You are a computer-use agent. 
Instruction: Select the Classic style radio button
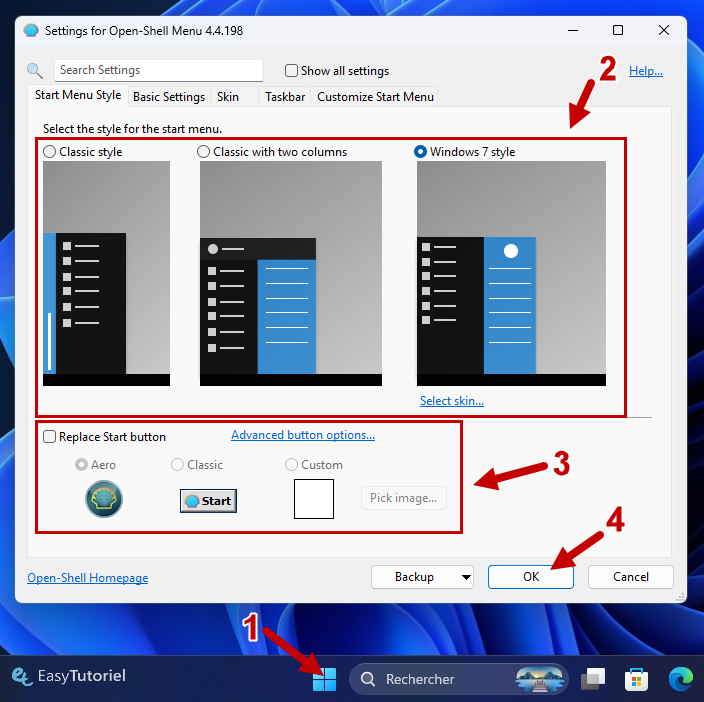pyautogui.click(x=49, y=152)
